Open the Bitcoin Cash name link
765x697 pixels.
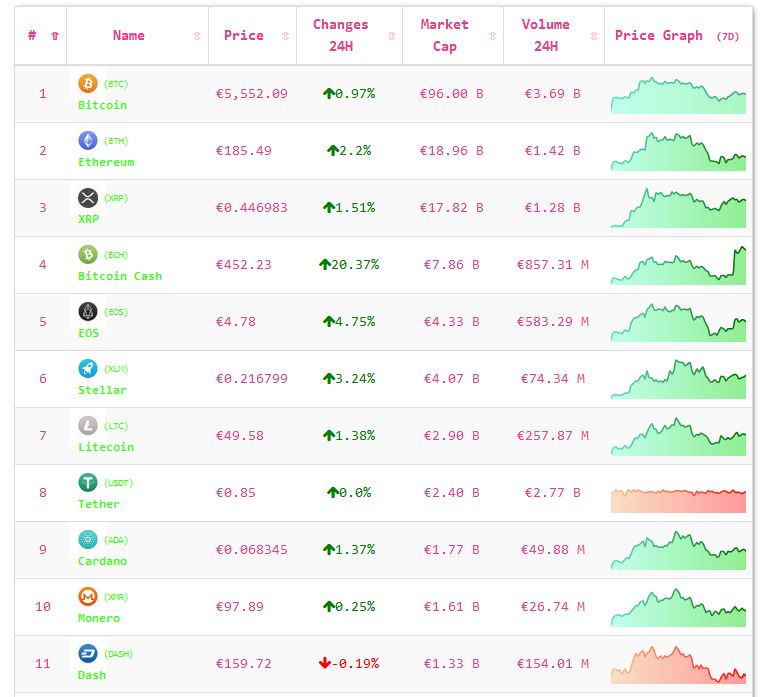pos(119,276)
